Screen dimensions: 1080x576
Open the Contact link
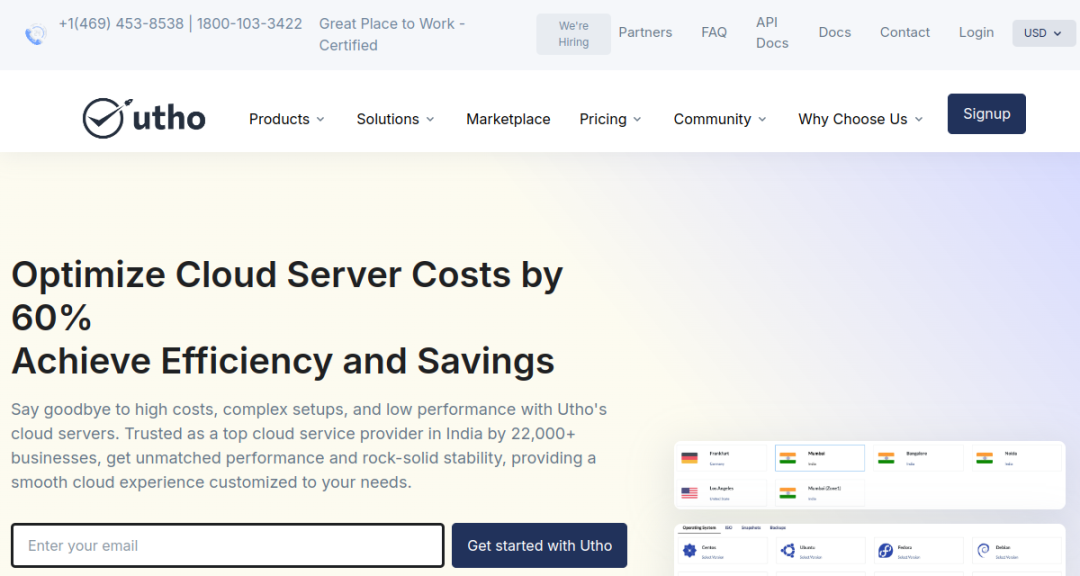905,32
